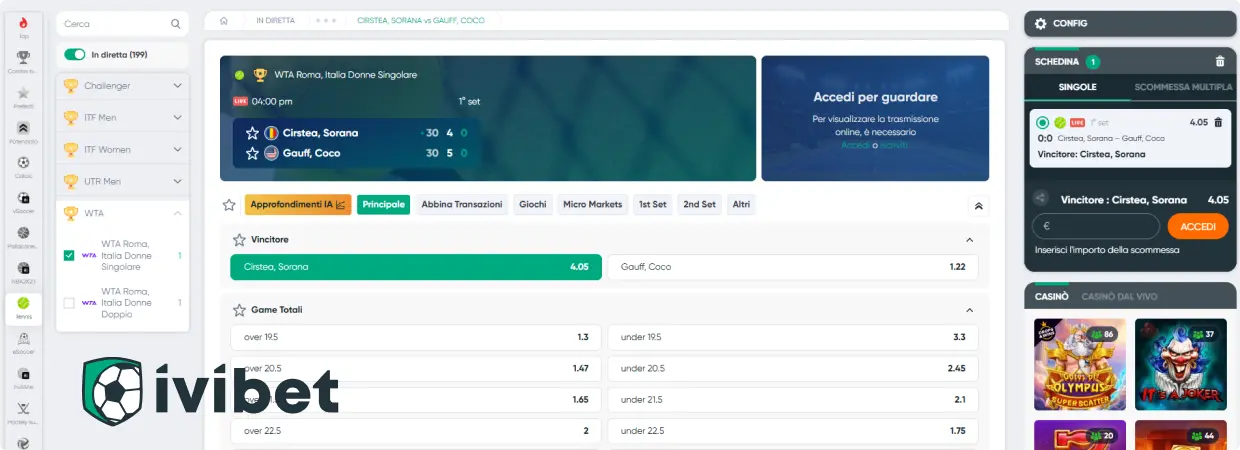Check WTA Roma, Italia Donne Doppio

point(69,302)
